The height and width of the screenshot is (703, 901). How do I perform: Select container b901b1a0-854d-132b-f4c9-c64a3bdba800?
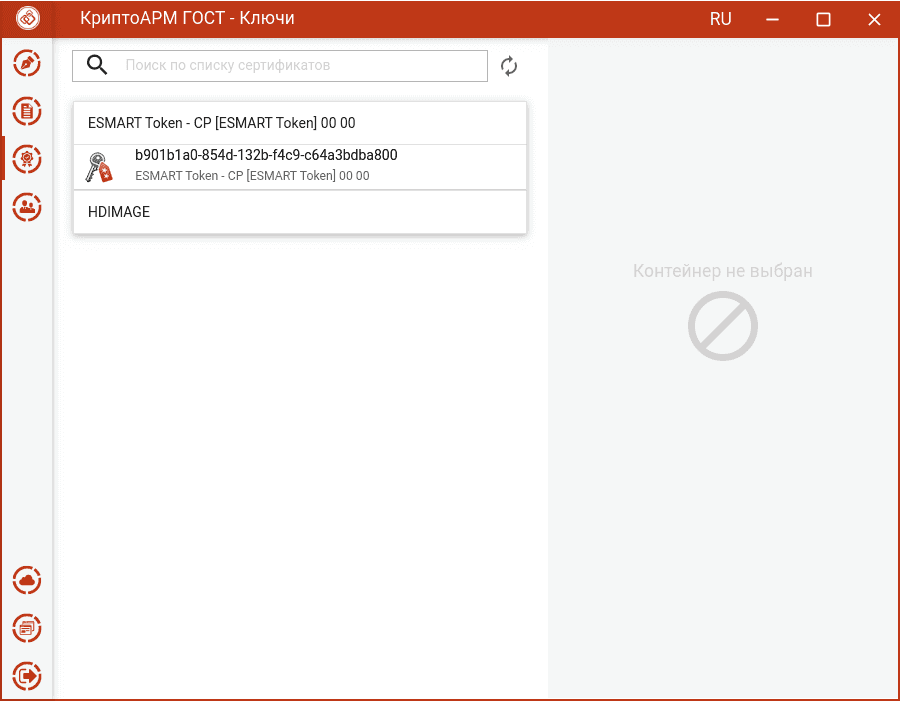[300, 167]
